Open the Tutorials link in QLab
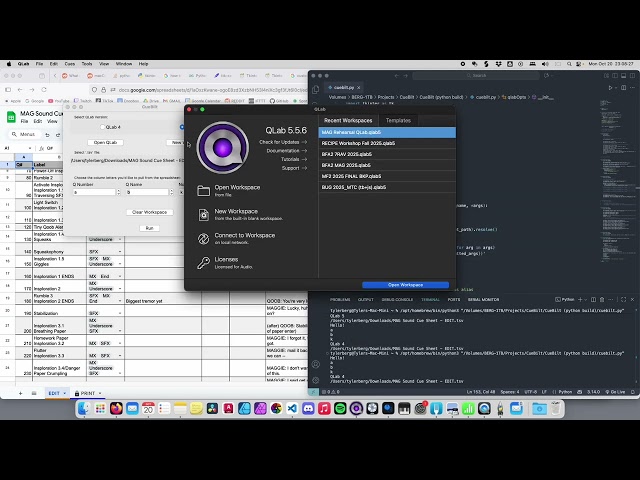640x480 pixels. (293, 159)
